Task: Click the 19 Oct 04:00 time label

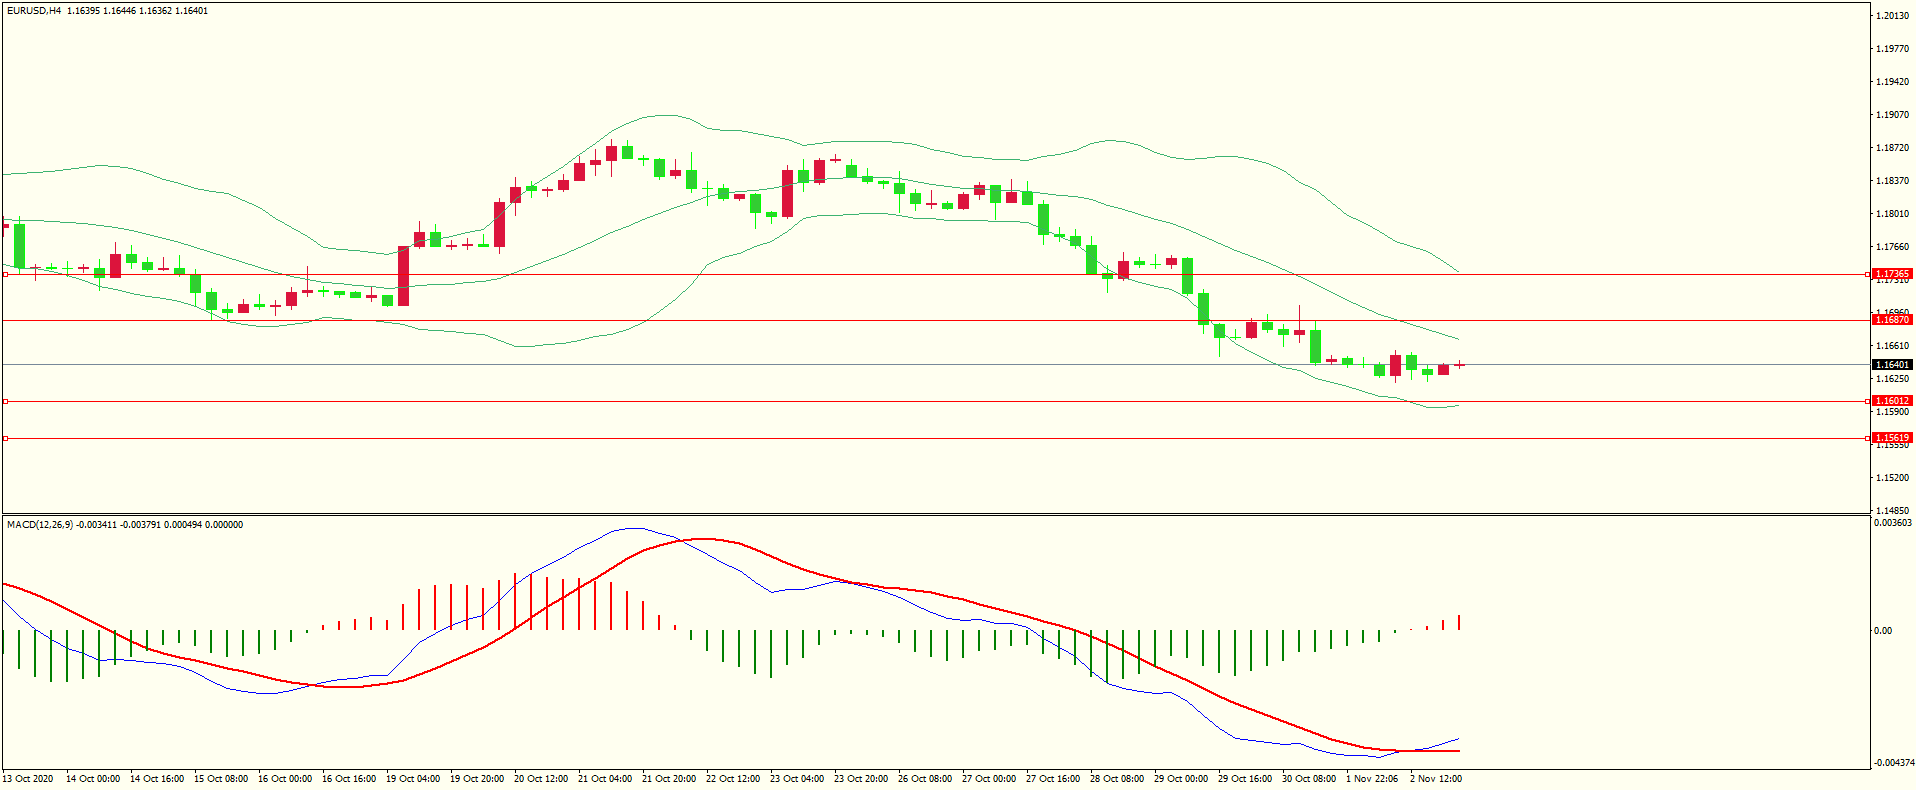Action: click(413, 779)
